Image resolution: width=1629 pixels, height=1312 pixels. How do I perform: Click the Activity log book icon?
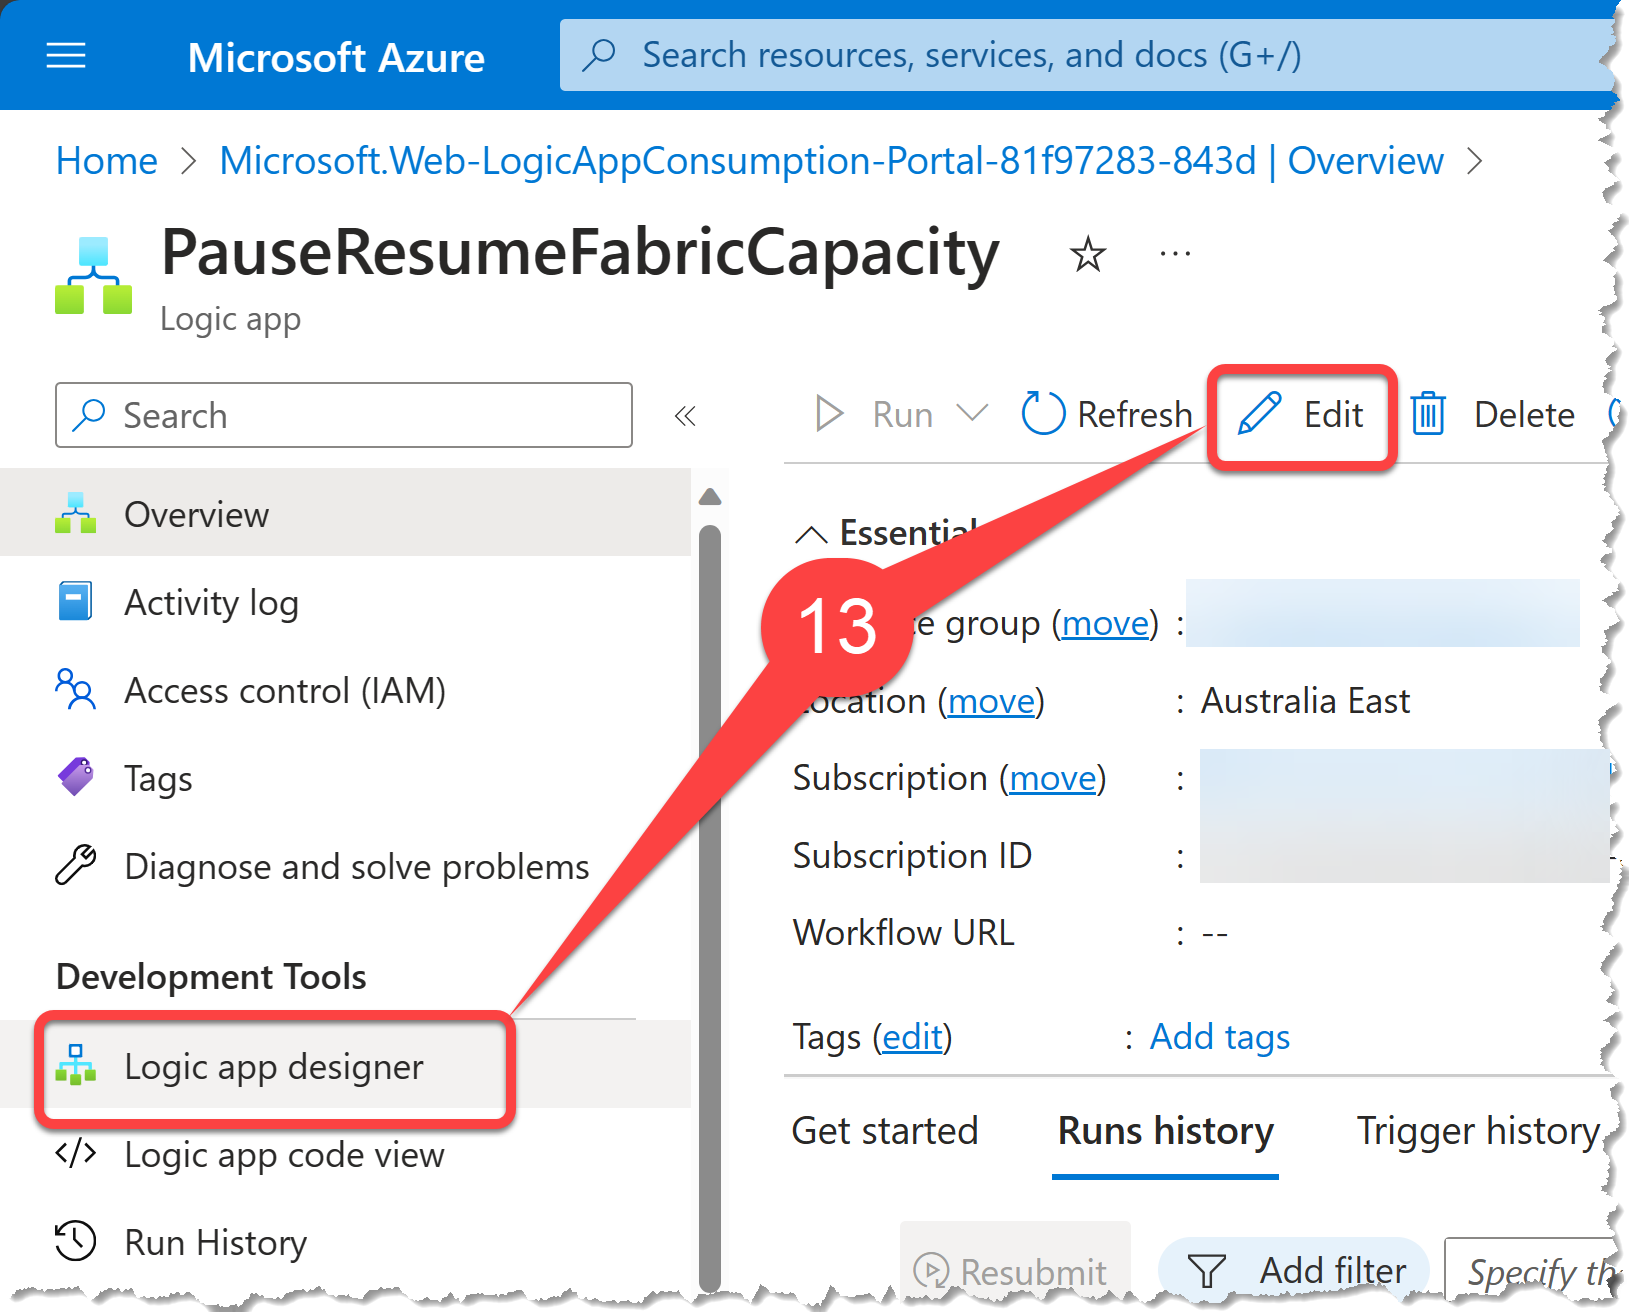75,602
